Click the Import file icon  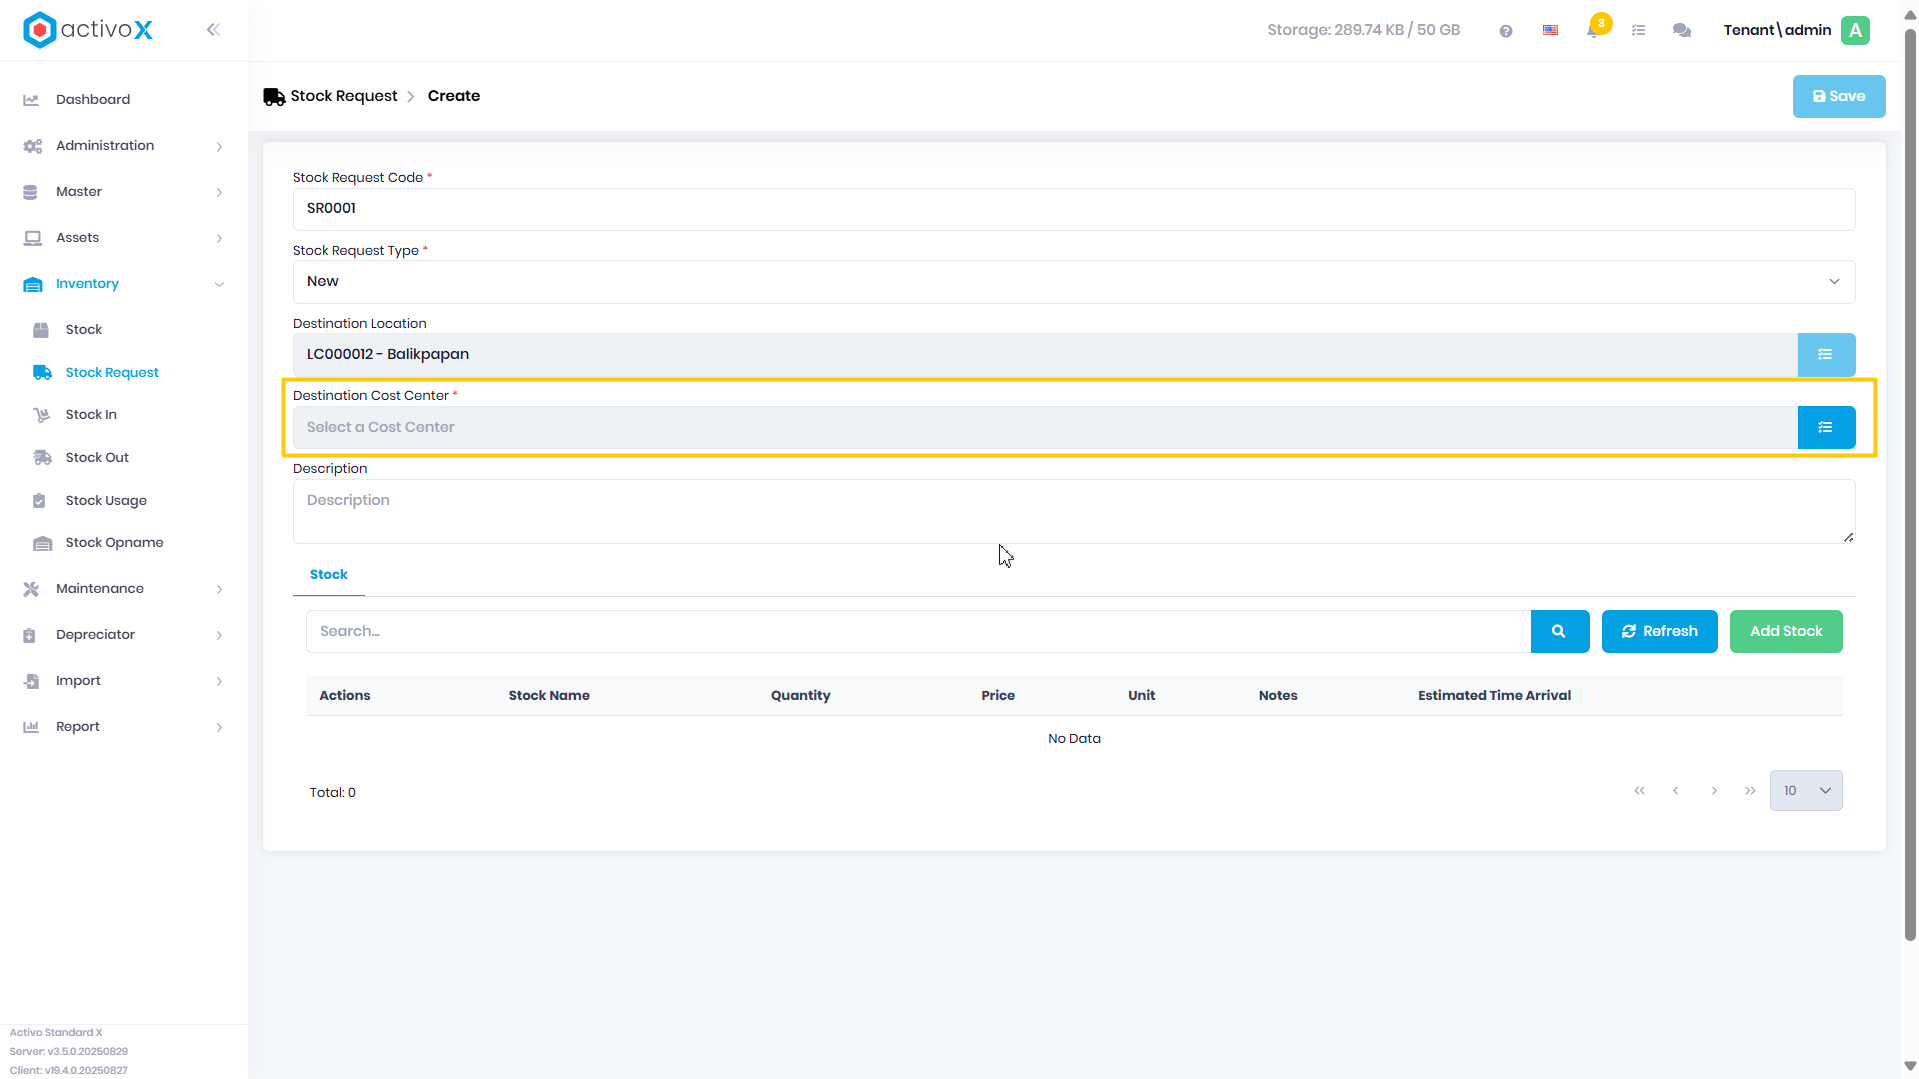pyautogui.click(x=31, y=681)
